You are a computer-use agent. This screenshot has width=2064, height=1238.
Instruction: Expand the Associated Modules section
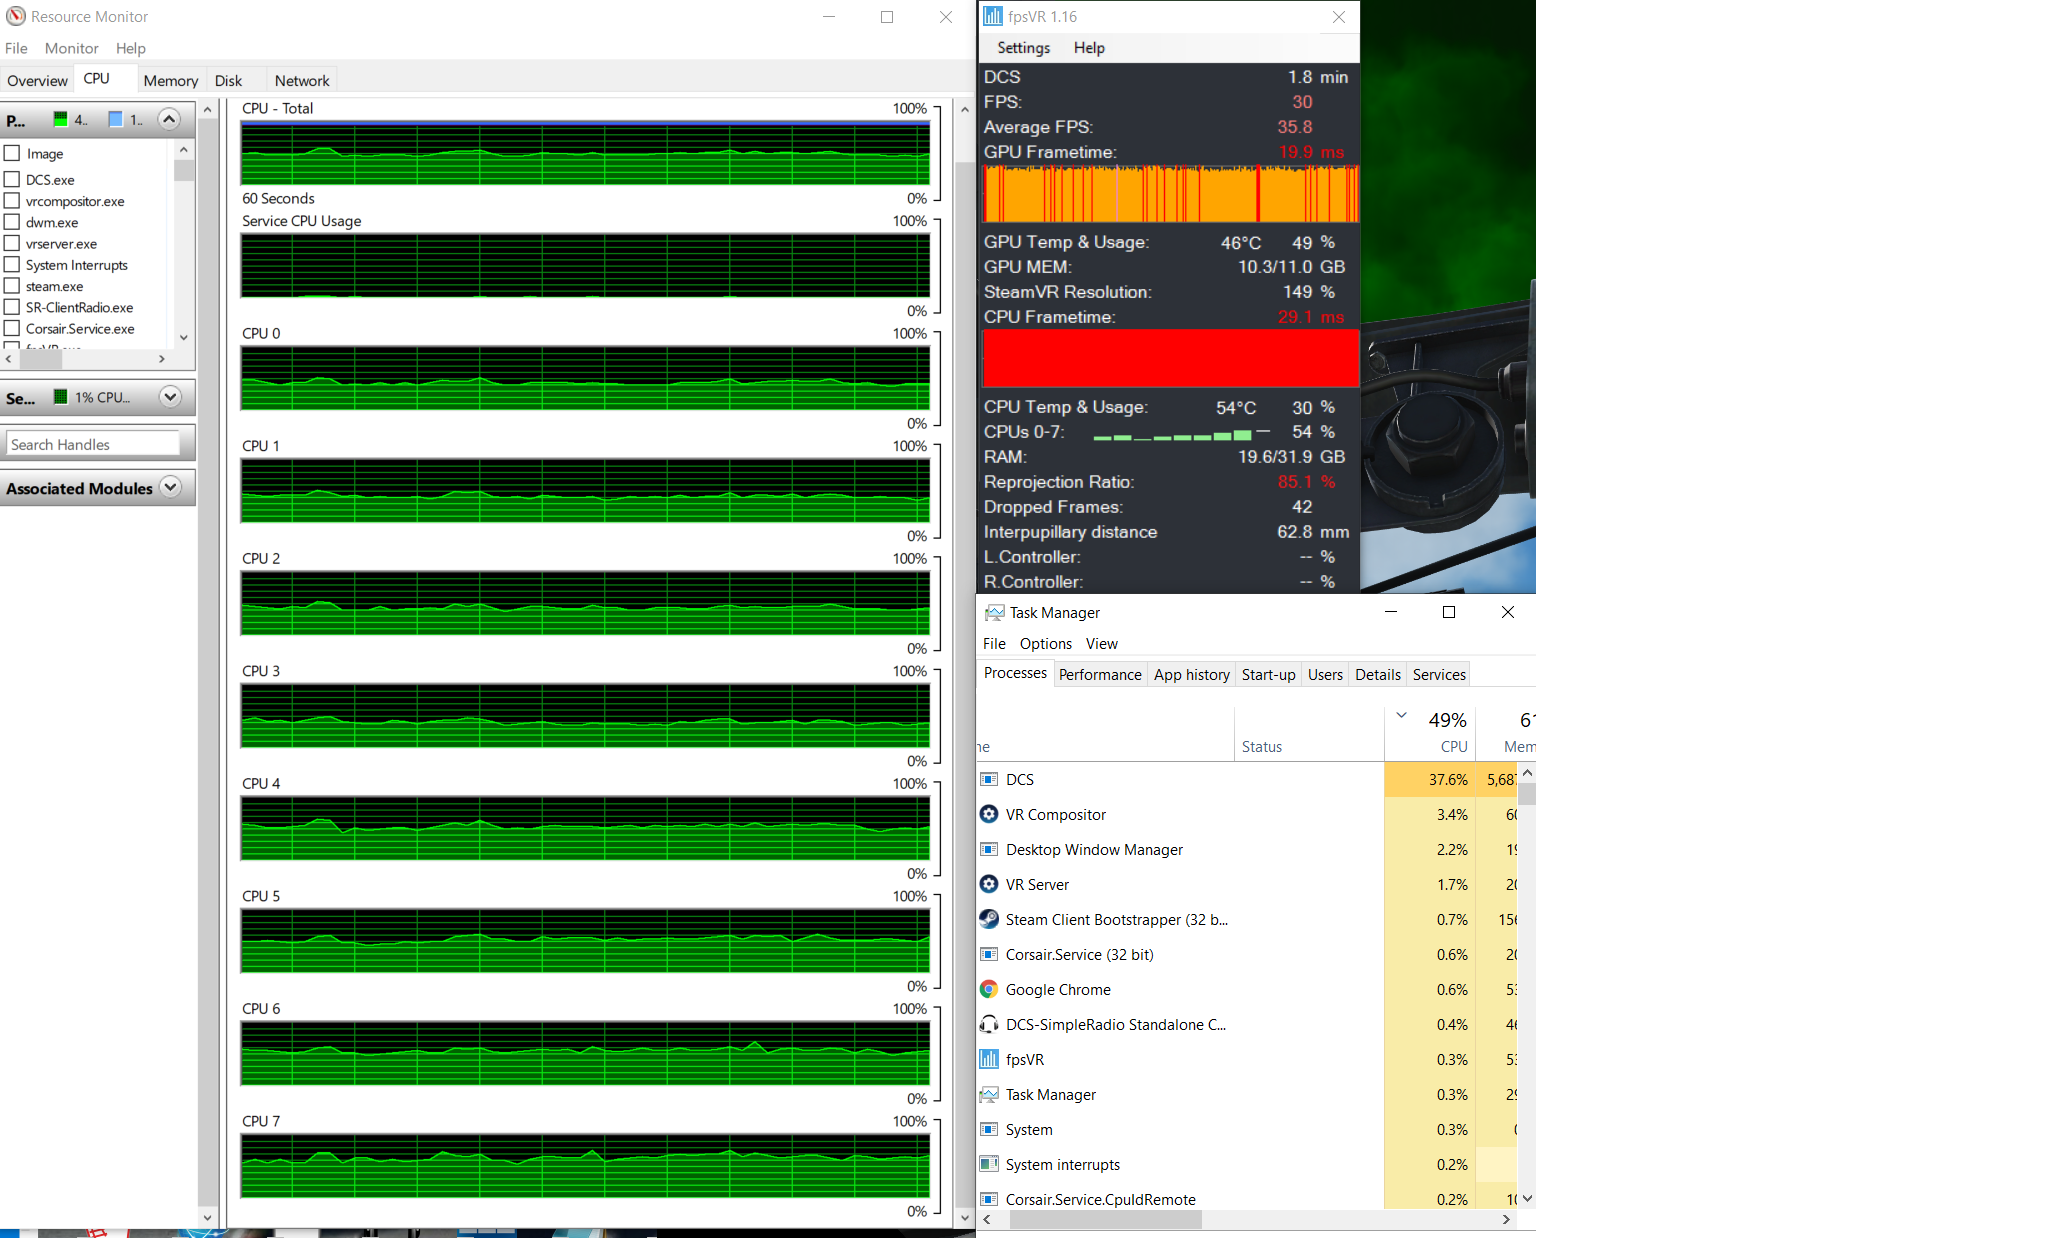click(170, 487)
